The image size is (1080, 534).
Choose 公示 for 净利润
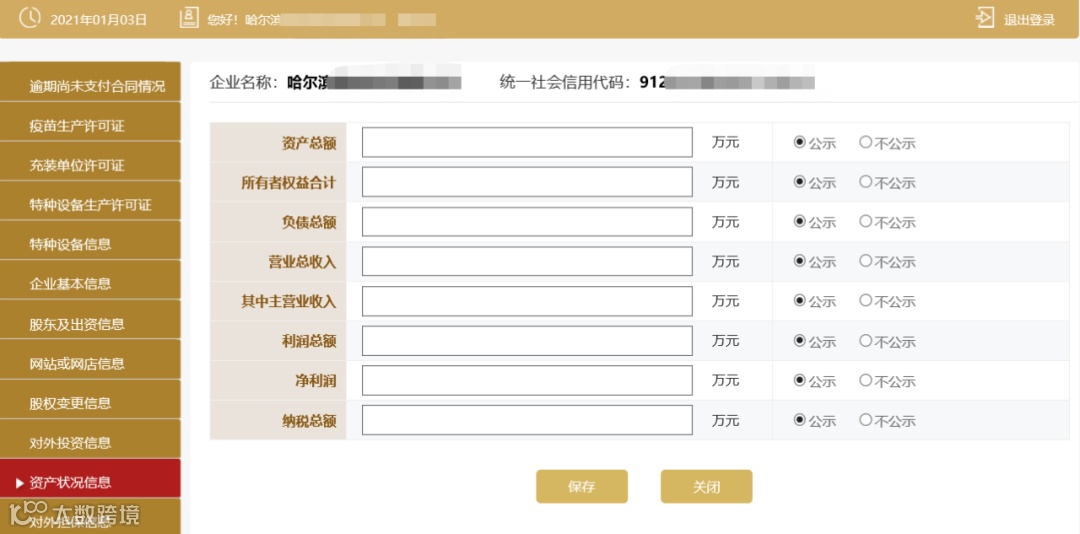tap(799, 380)
